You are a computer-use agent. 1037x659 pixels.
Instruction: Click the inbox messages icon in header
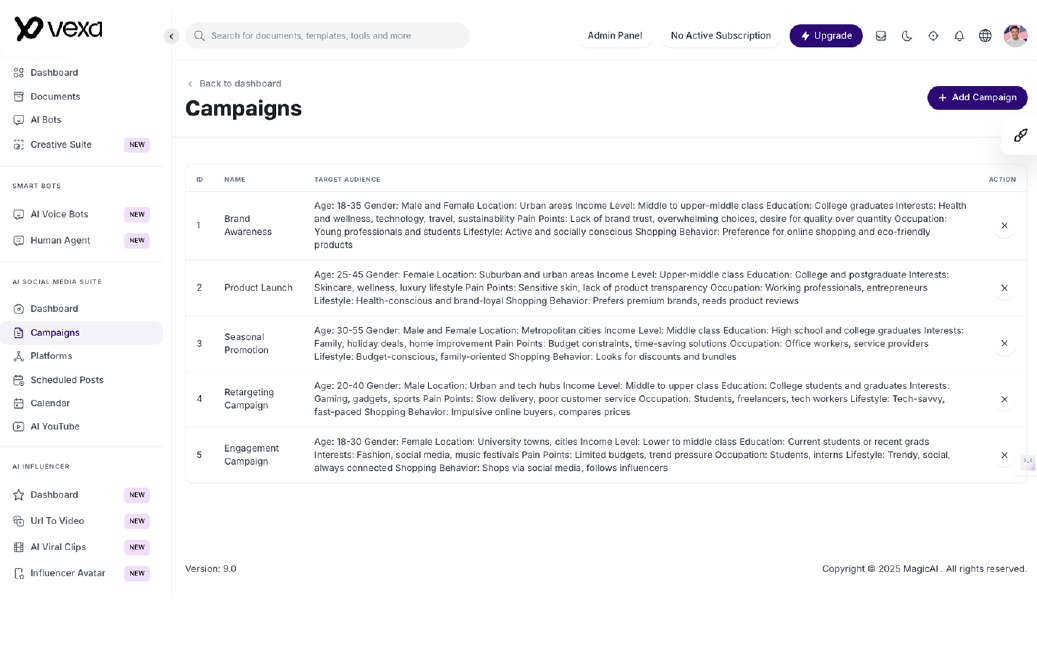point(881,36)
